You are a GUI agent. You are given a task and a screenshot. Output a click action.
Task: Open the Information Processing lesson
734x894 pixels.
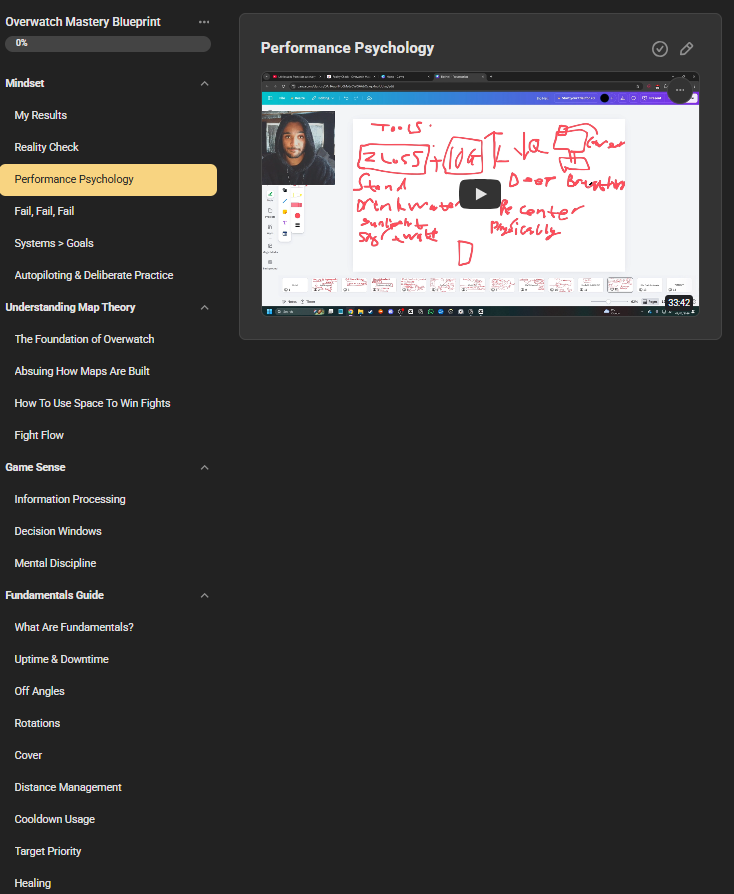pyautogui.click(x=108, y=499)
